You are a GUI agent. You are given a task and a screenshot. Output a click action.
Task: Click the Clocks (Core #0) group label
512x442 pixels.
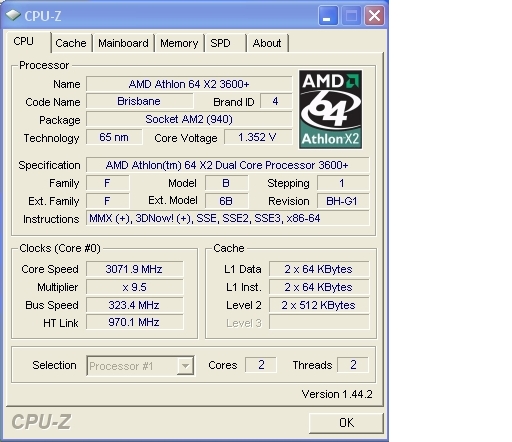coord(60,248)
